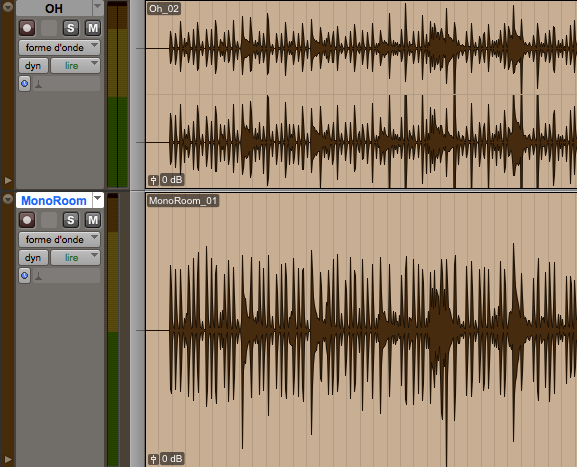Open OH track view selector forme d'onde
This screenshot has height=467, width=577.
tap(59, 47)
